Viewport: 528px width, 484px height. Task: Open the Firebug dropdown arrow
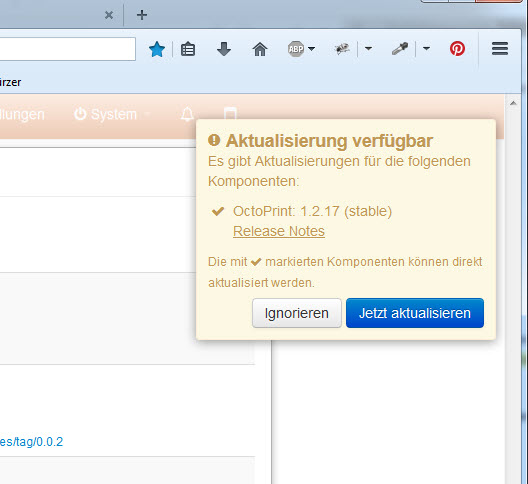point(368,49)
